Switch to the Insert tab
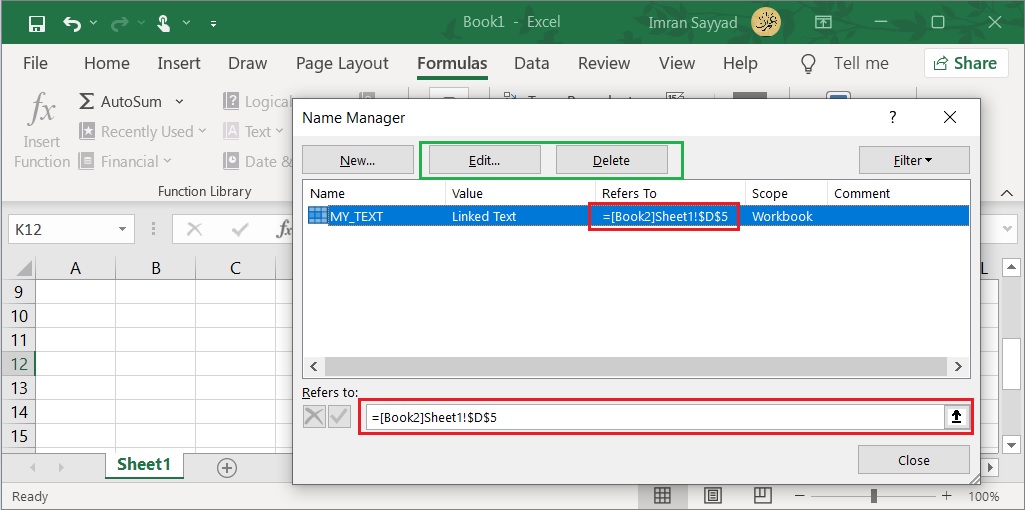1025x510 pixels. click(x=178, y=63)
